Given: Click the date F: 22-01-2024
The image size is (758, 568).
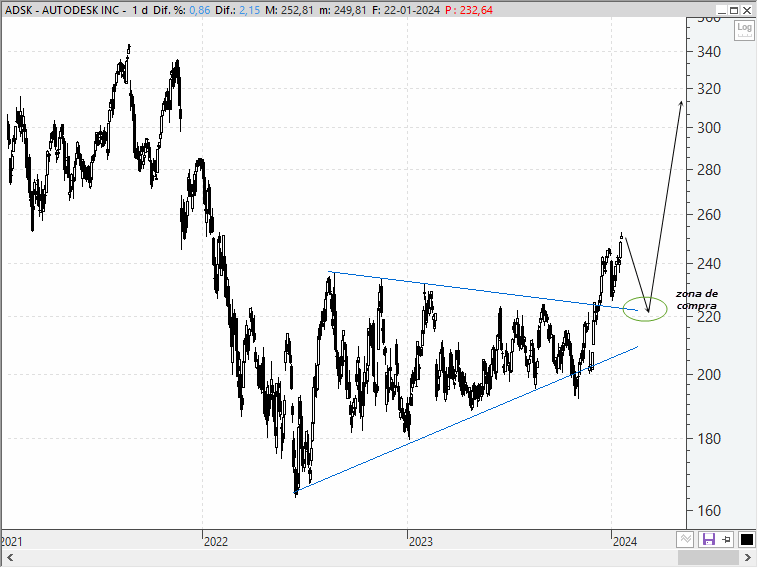Looking at the screenshot, I should 406,10.
